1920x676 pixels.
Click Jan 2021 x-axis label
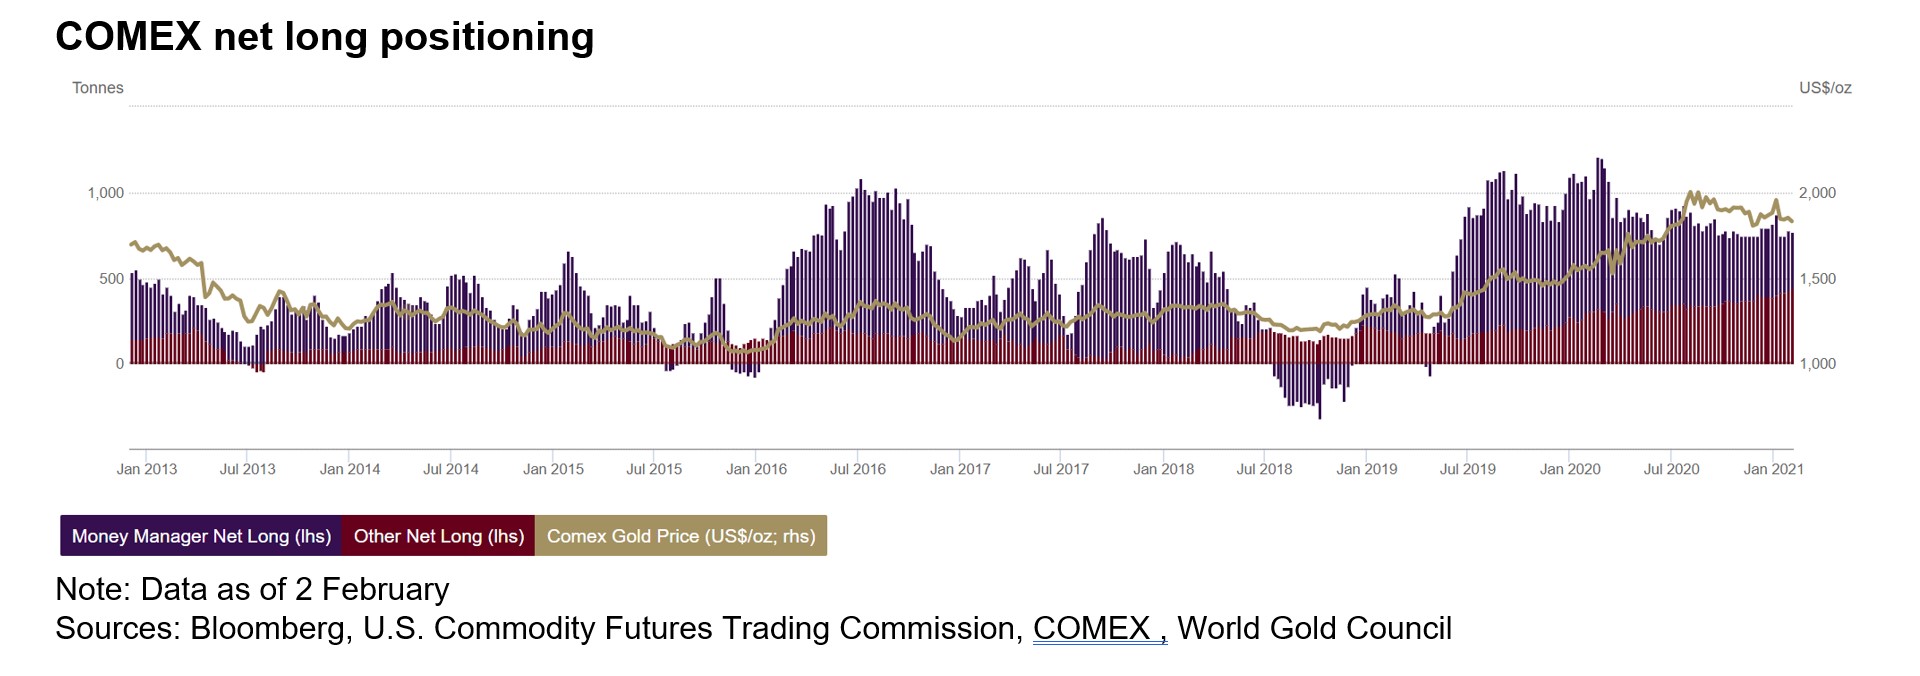(1773, 469)
